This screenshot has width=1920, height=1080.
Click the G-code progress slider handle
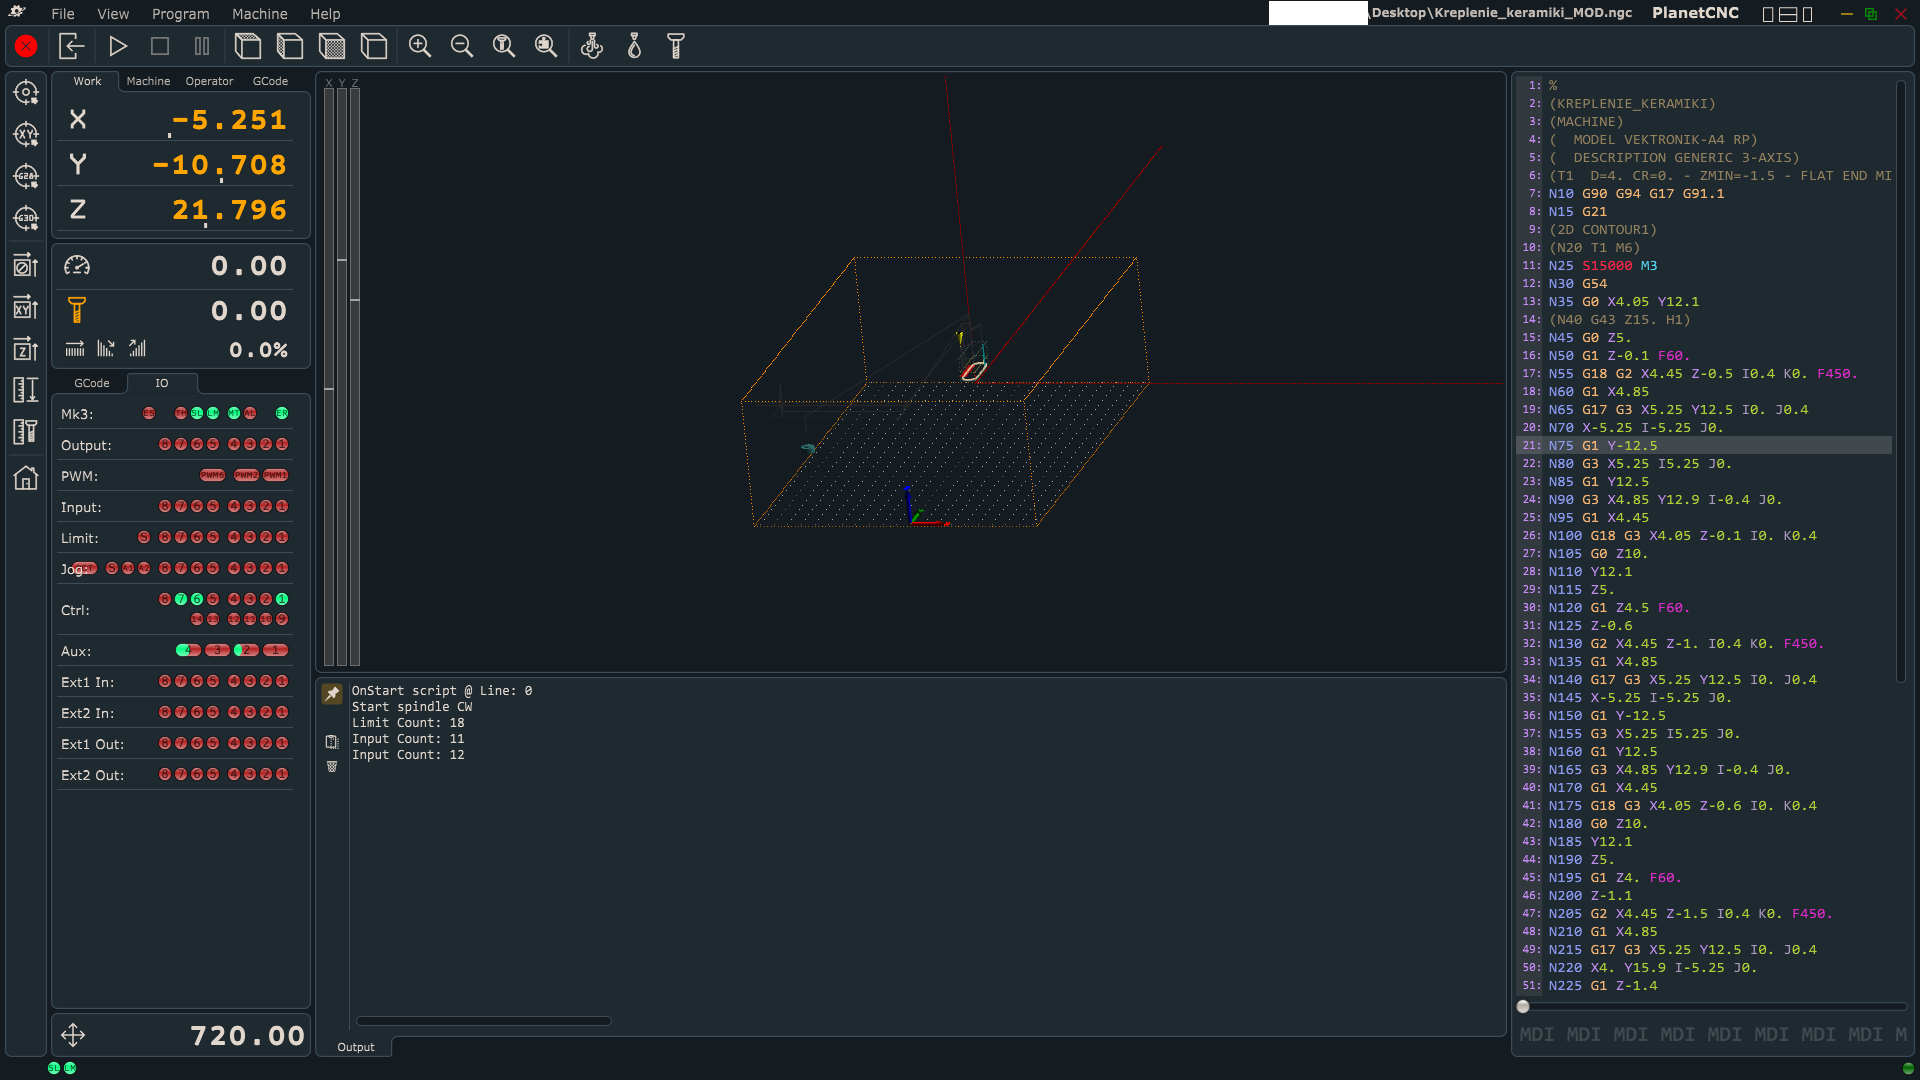1523,1007
